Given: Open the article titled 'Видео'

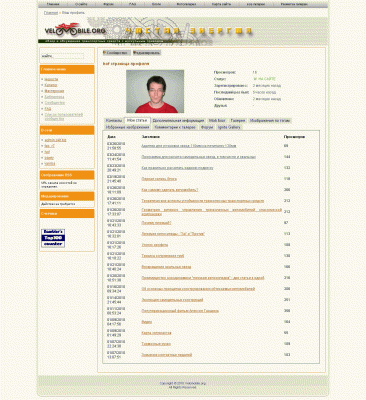Looking at the screenshot, I should (147, 322).
